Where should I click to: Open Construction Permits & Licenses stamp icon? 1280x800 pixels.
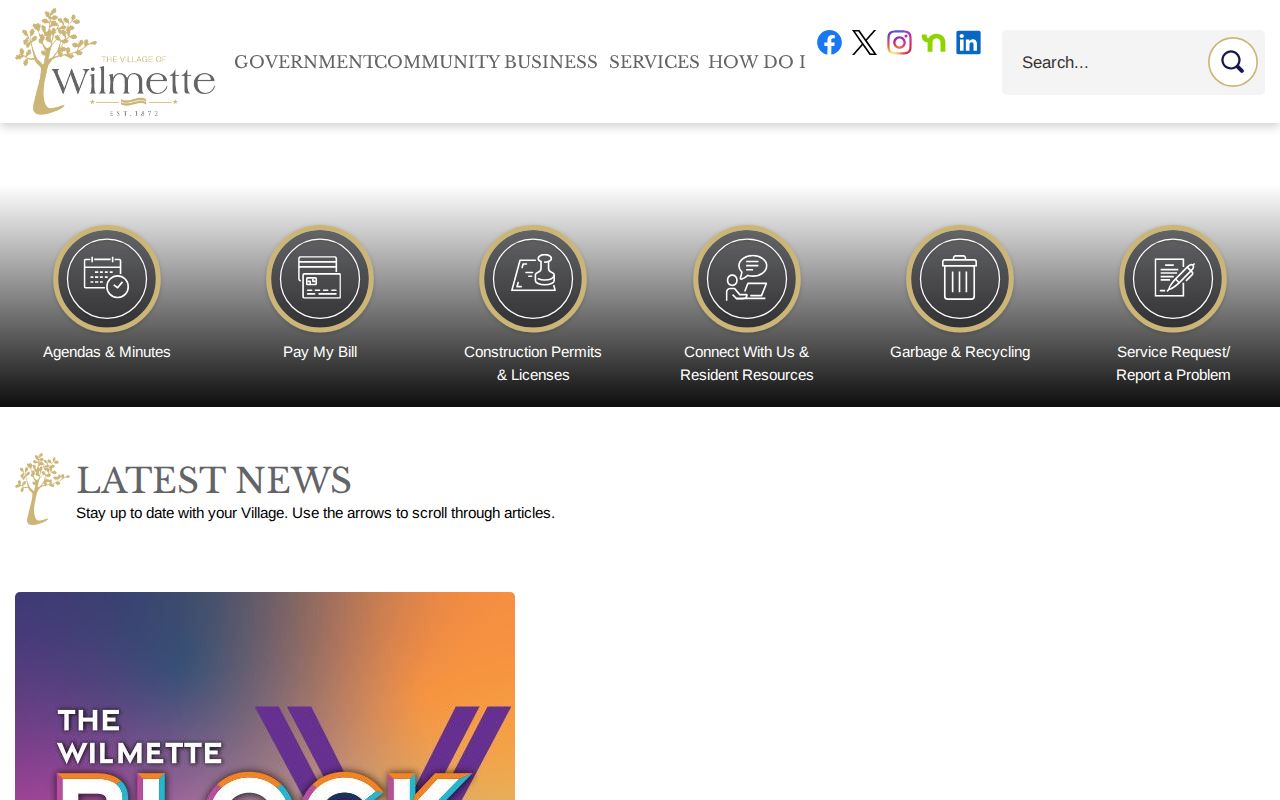click(x=533, y=279)
